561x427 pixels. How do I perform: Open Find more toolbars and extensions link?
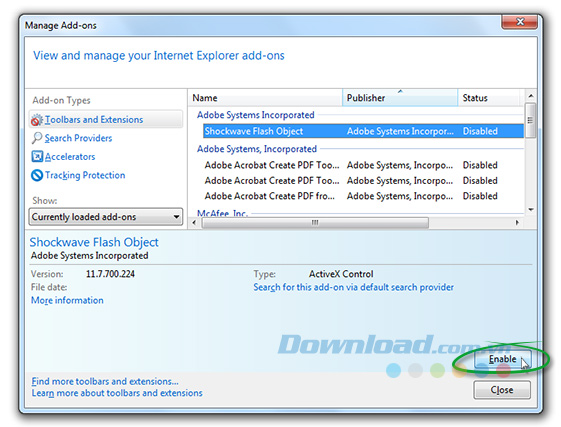click(x=105, y=381)
